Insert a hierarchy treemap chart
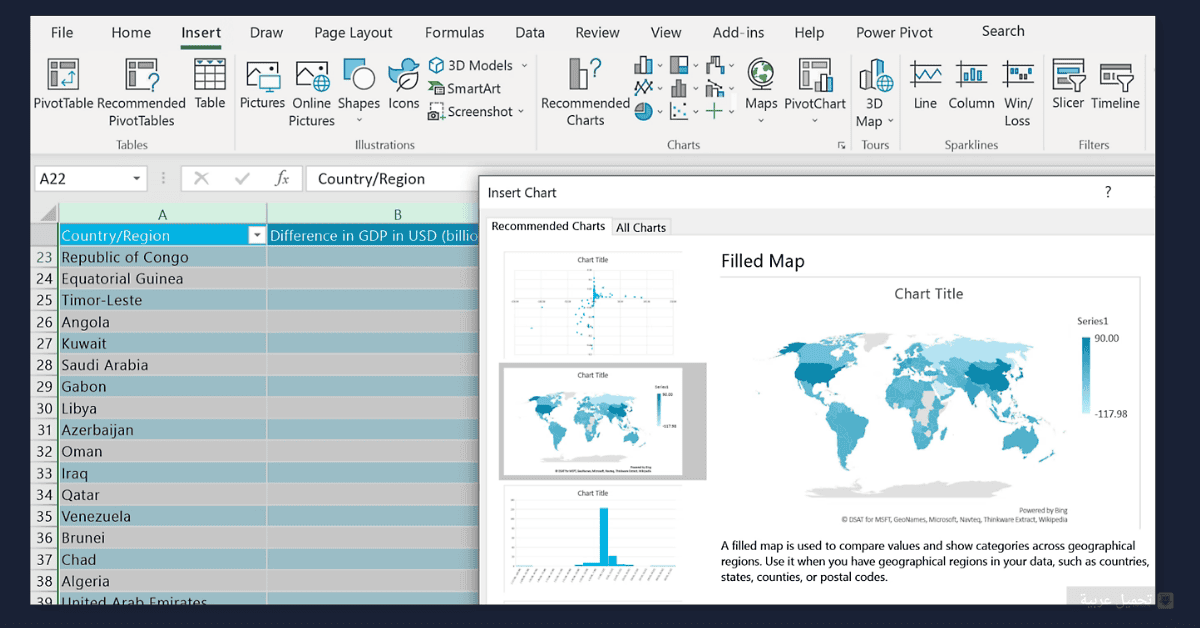This screenshot has width=1200, height=628. [679, 65]
